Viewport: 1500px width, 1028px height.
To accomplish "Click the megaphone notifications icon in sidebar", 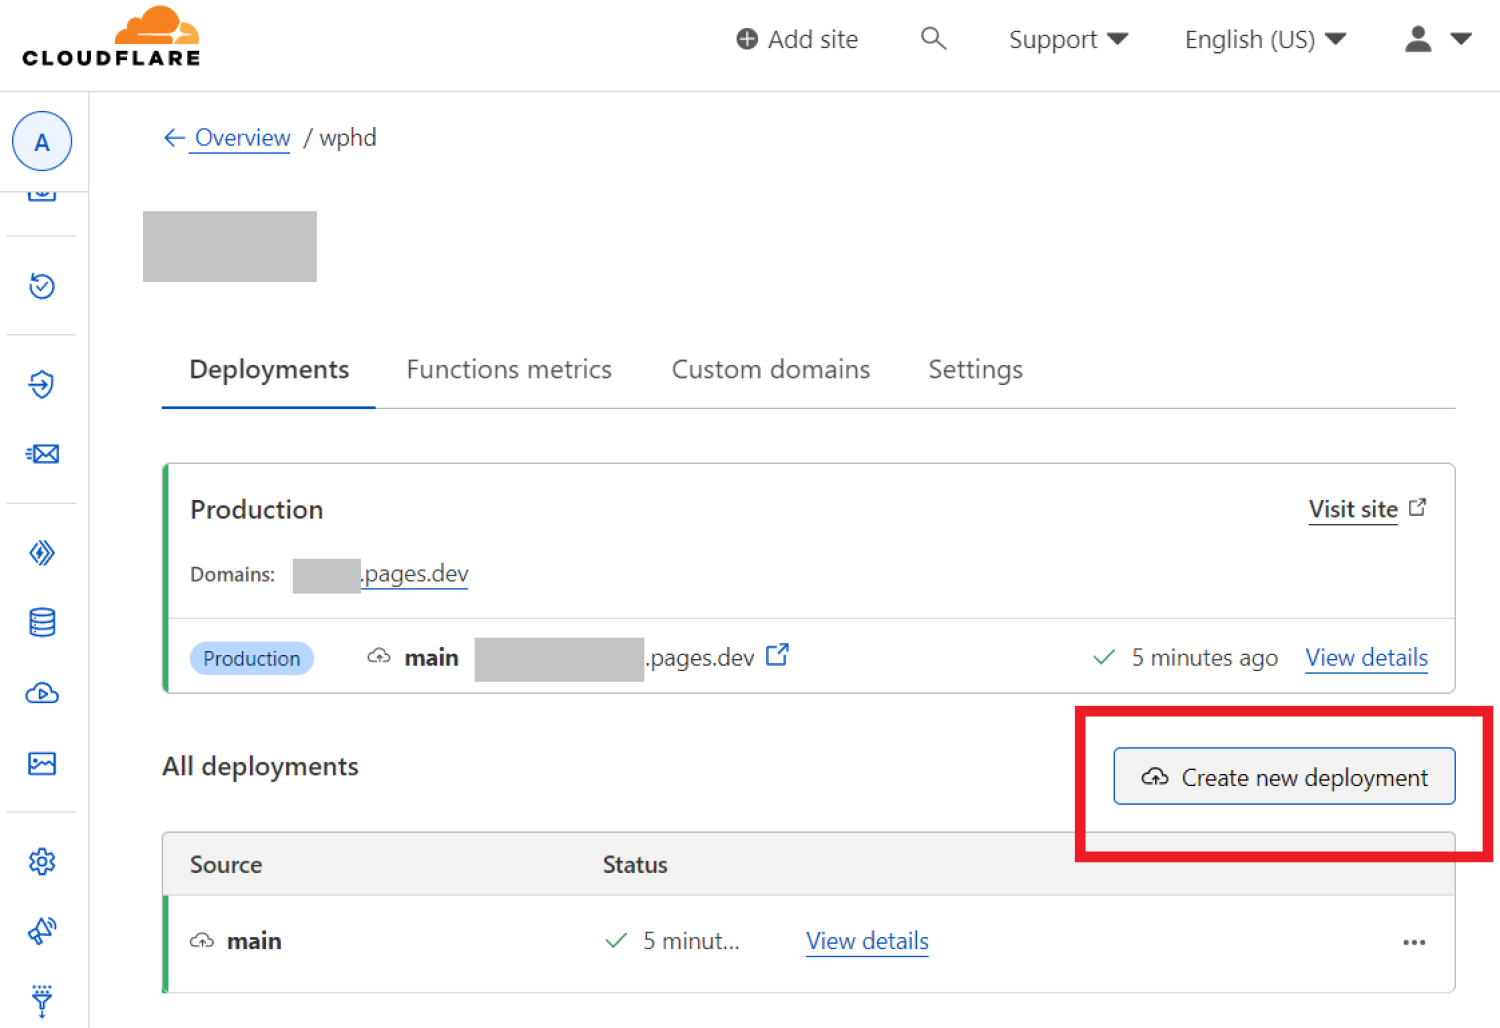I will (x=42, y=931).
